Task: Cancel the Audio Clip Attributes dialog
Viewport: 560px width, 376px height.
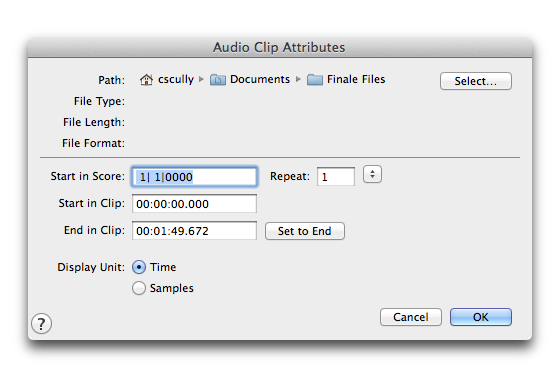Action: (411, 317)
